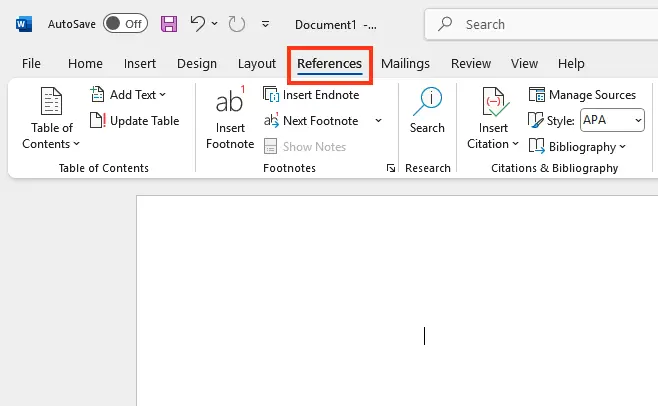Open the citation Style APA combo box
Screen dimensions: 658x406
pyautogui.click(x=612, y=121)
